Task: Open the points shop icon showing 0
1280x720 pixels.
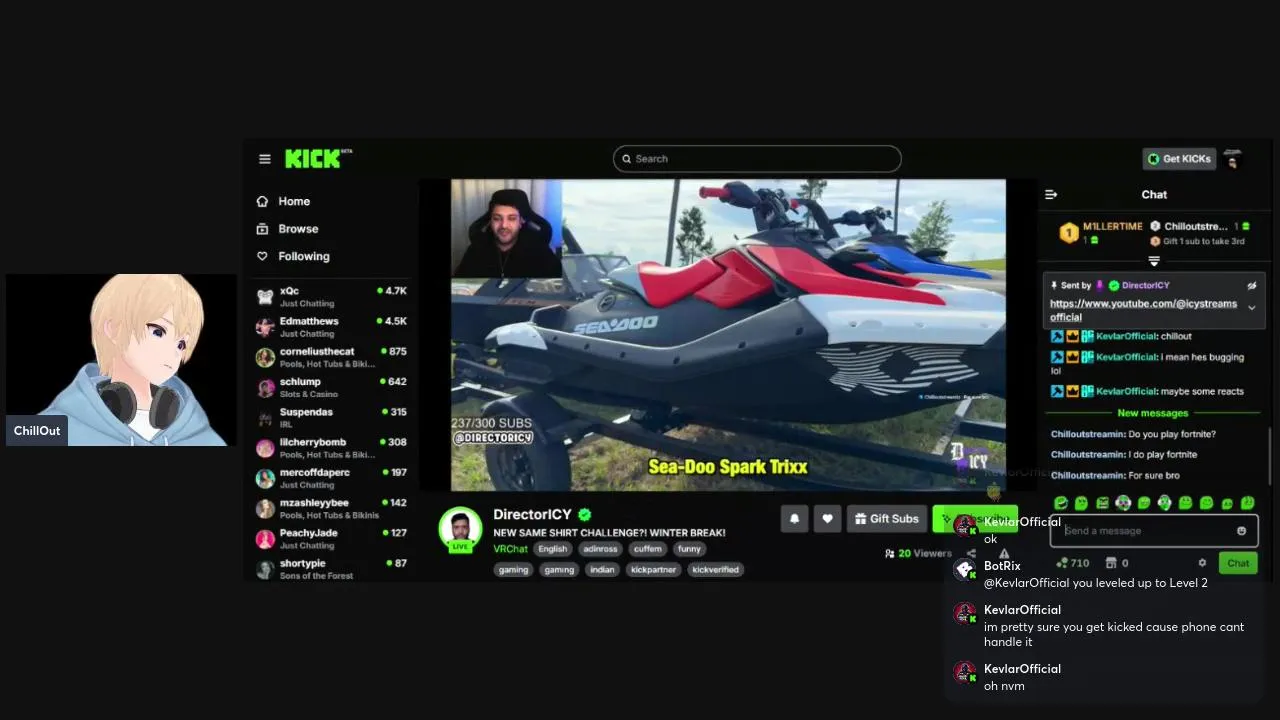Action: pos(1116,563)
